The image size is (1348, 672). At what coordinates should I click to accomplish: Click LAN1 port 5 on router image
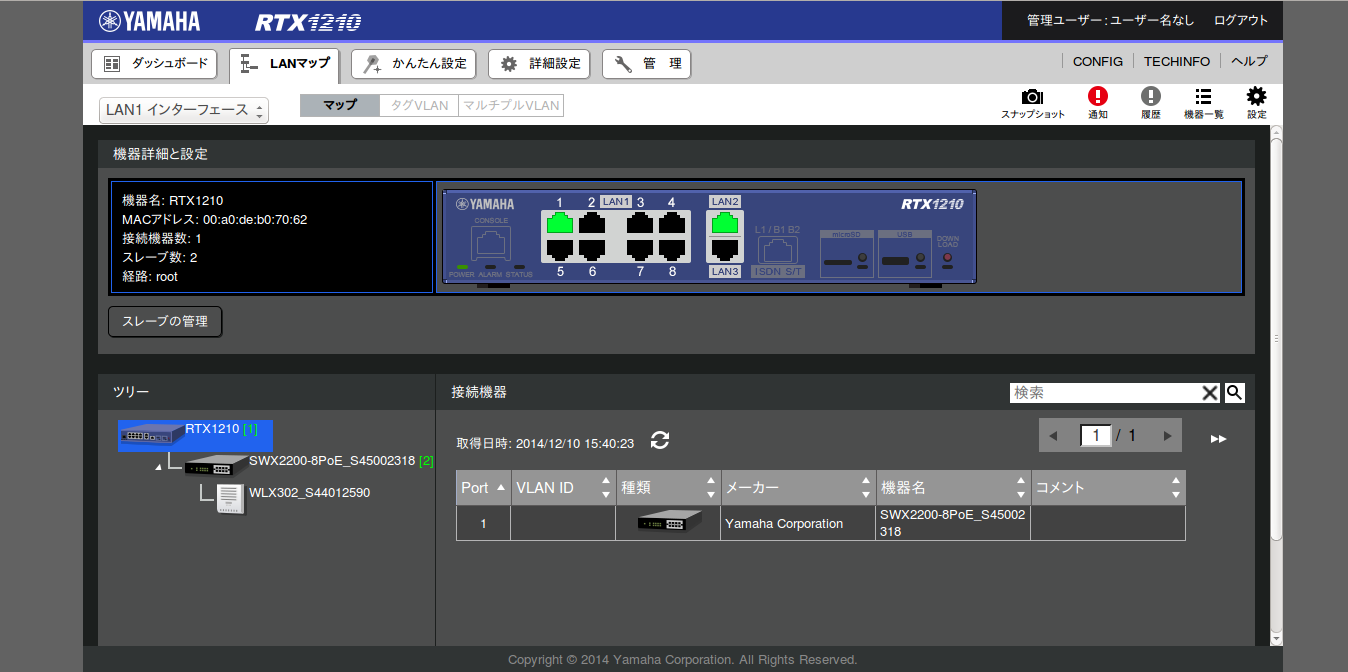pos(560,249)
